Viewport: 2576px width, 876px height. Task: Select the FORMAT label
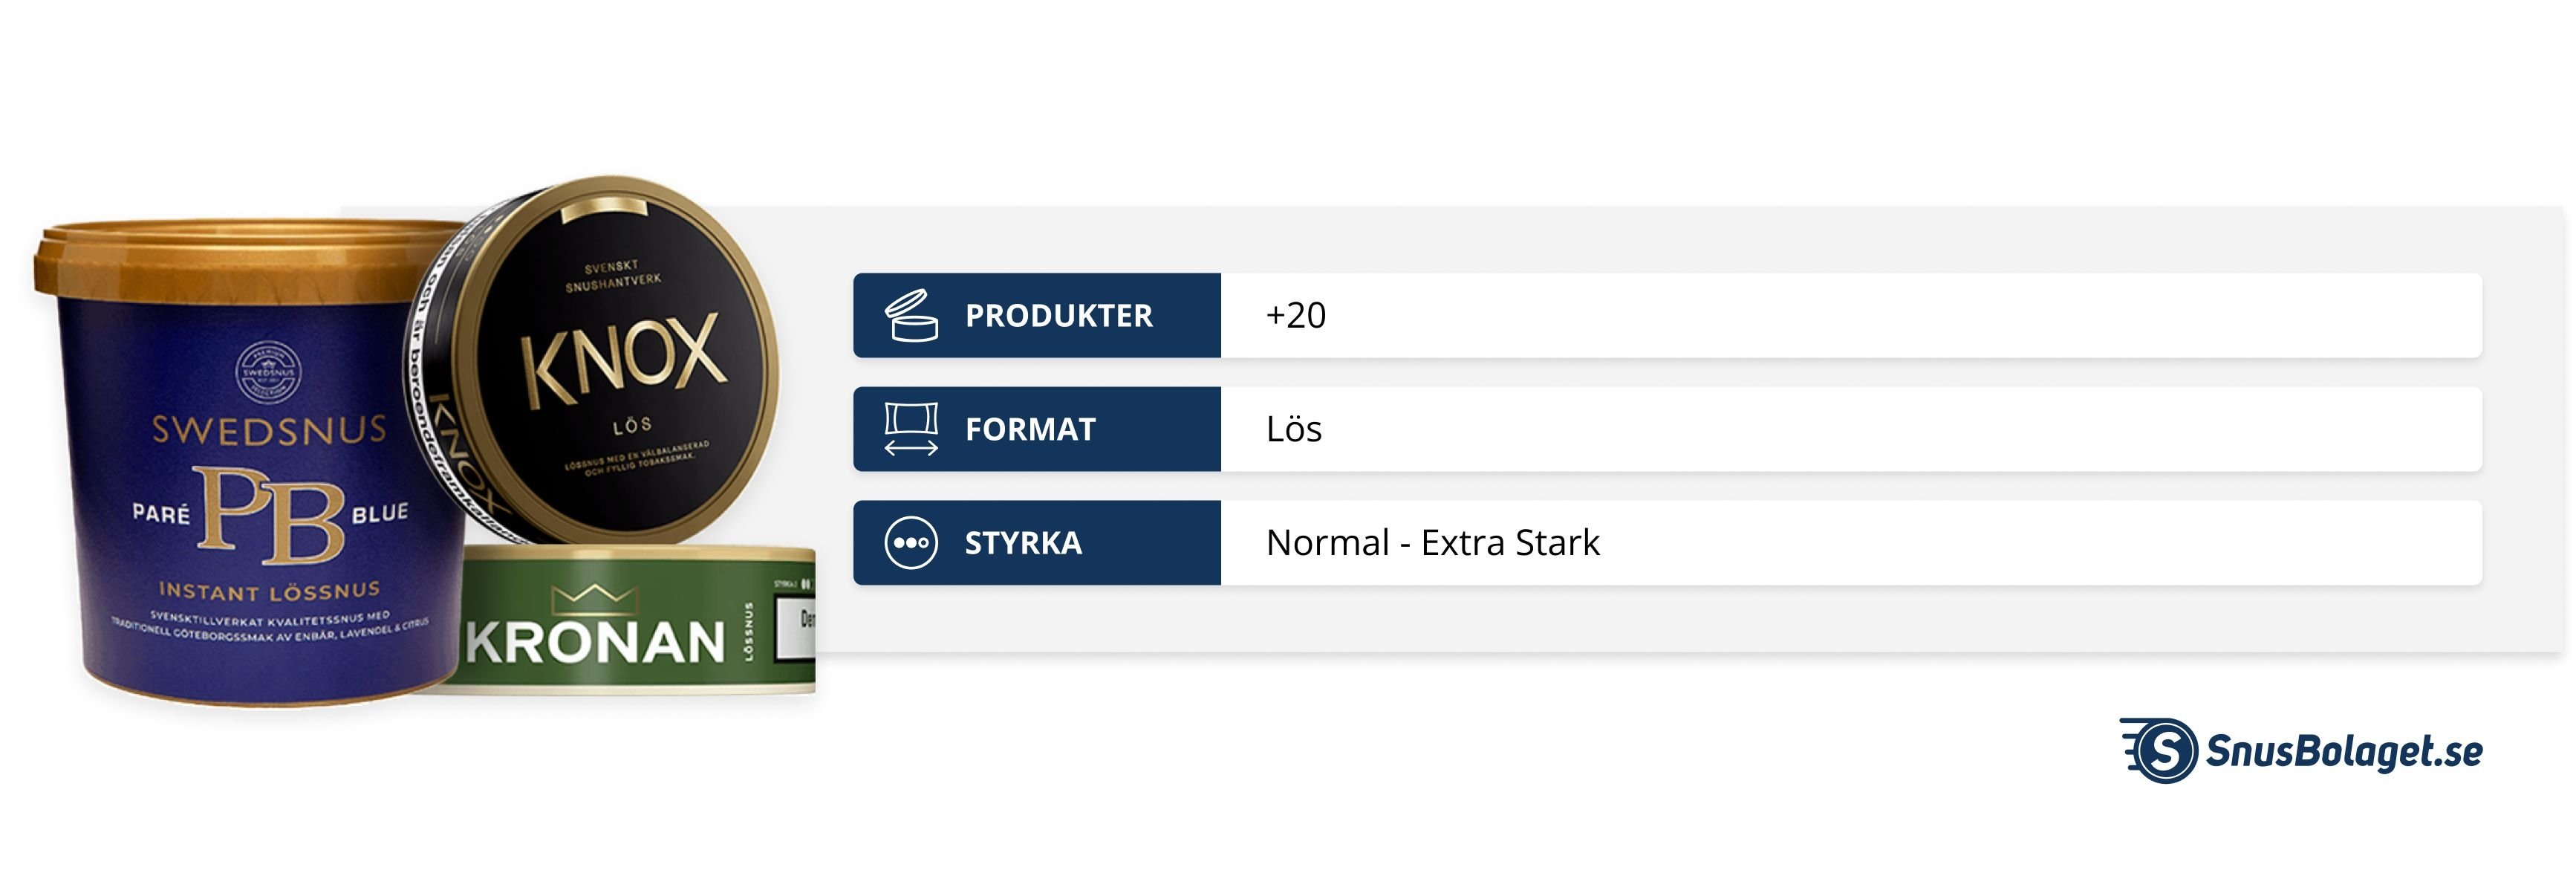[1030, 429]
